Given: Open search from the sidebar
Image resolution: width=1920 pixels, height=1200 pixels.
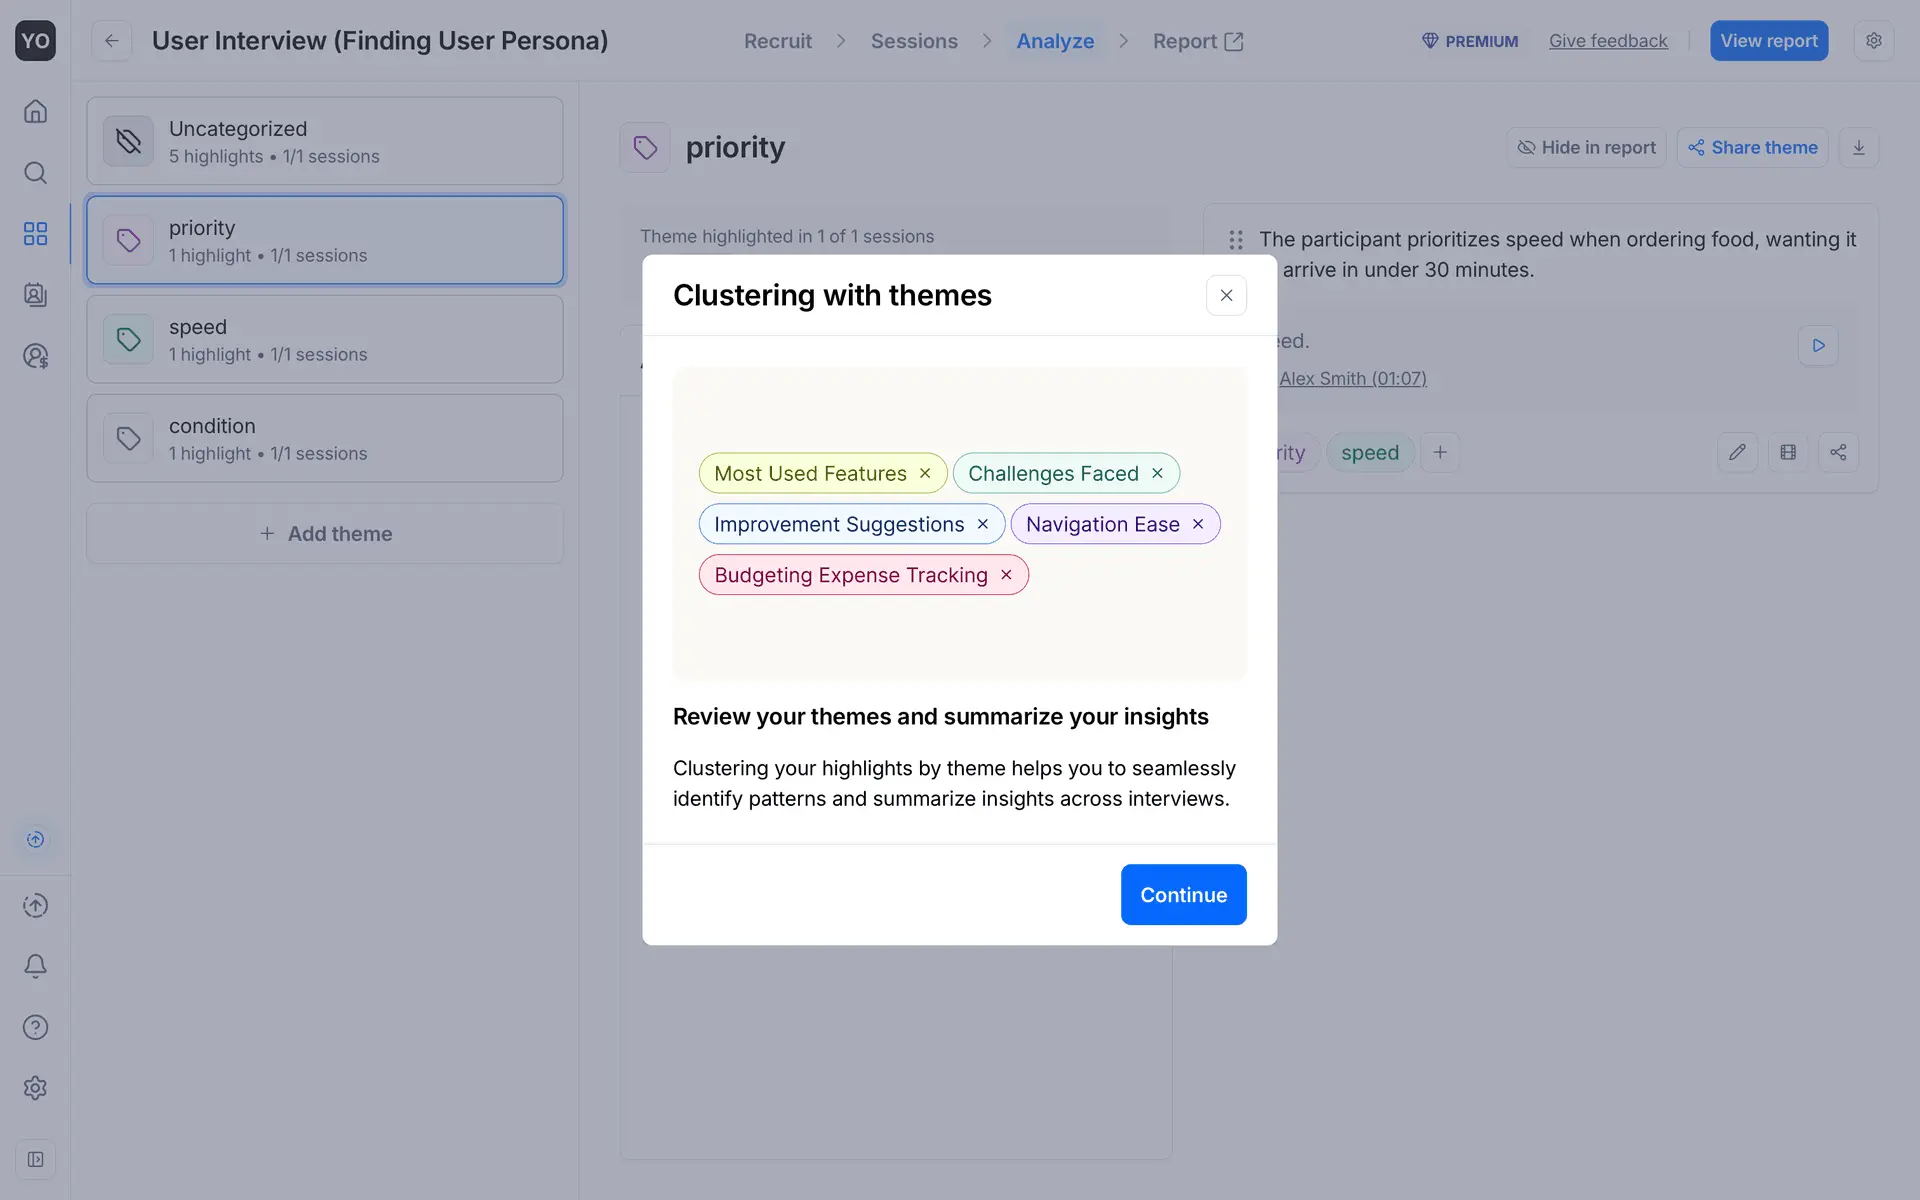Looking at the screenshot, I should (x=35, y=173).
